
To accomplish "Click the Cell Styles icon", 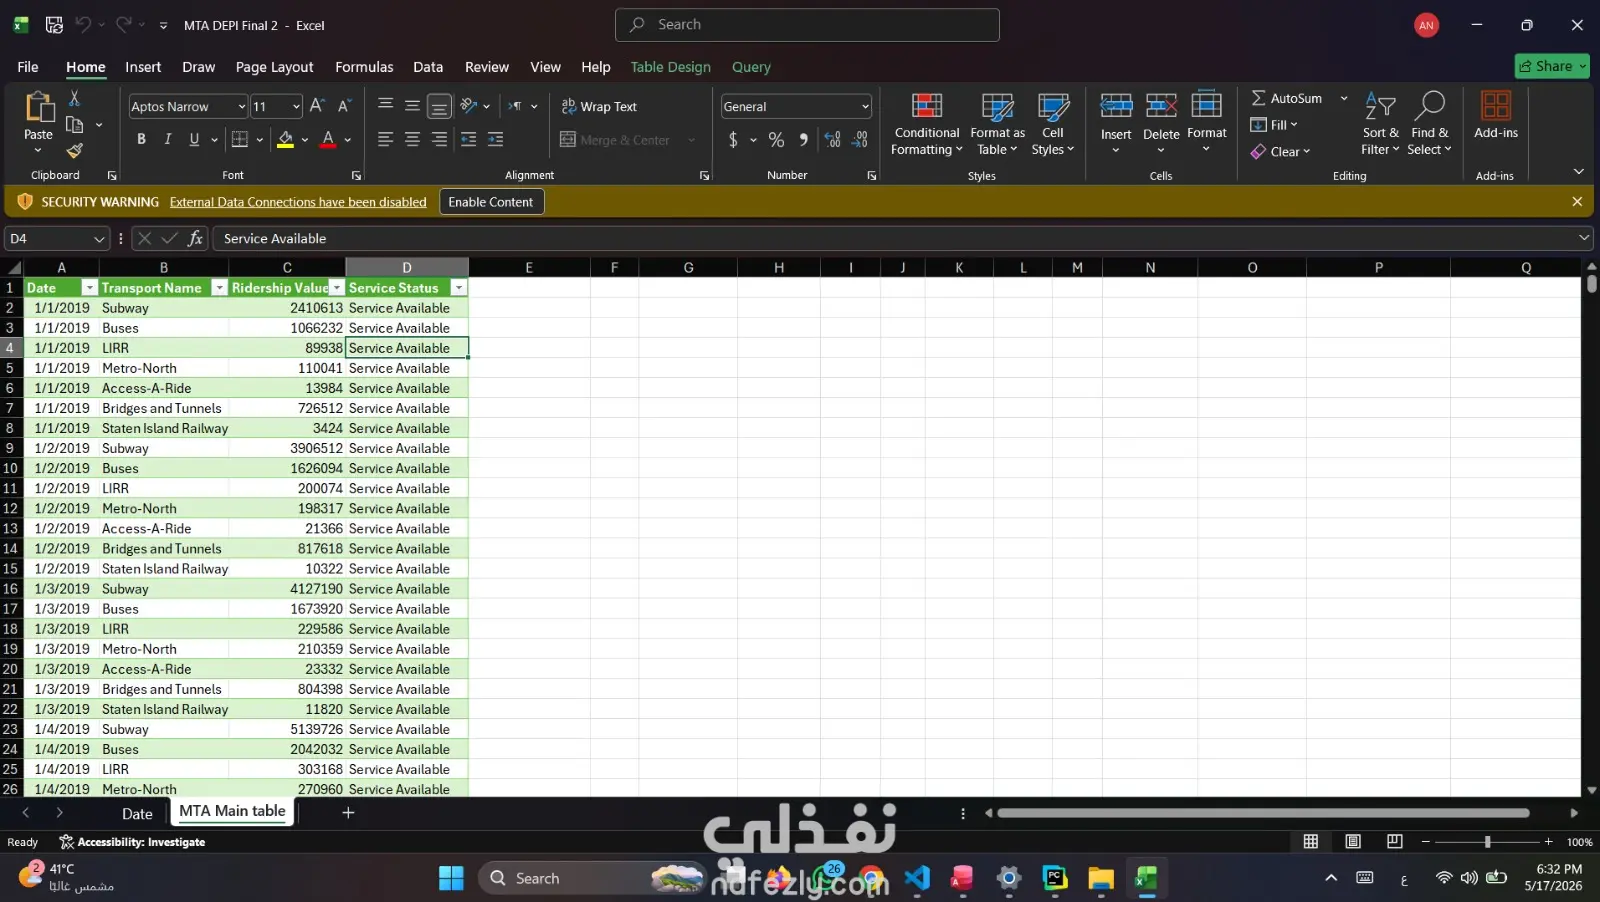I will (1053, 105).
